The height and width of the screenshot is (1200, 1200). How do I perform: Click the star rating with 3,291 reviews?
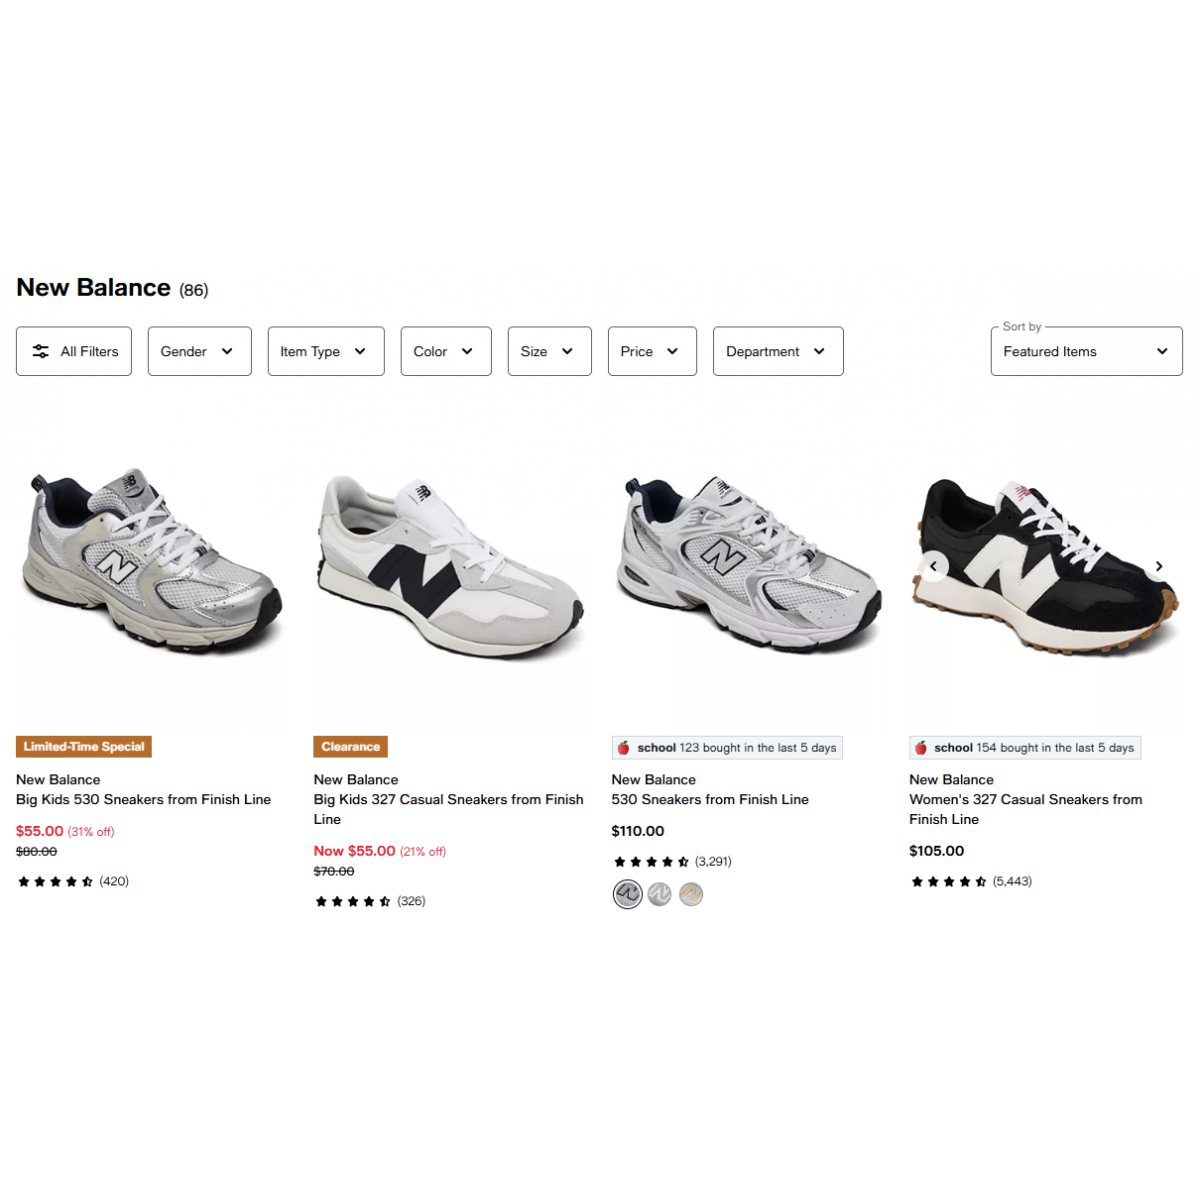click(x=672, y=861)
